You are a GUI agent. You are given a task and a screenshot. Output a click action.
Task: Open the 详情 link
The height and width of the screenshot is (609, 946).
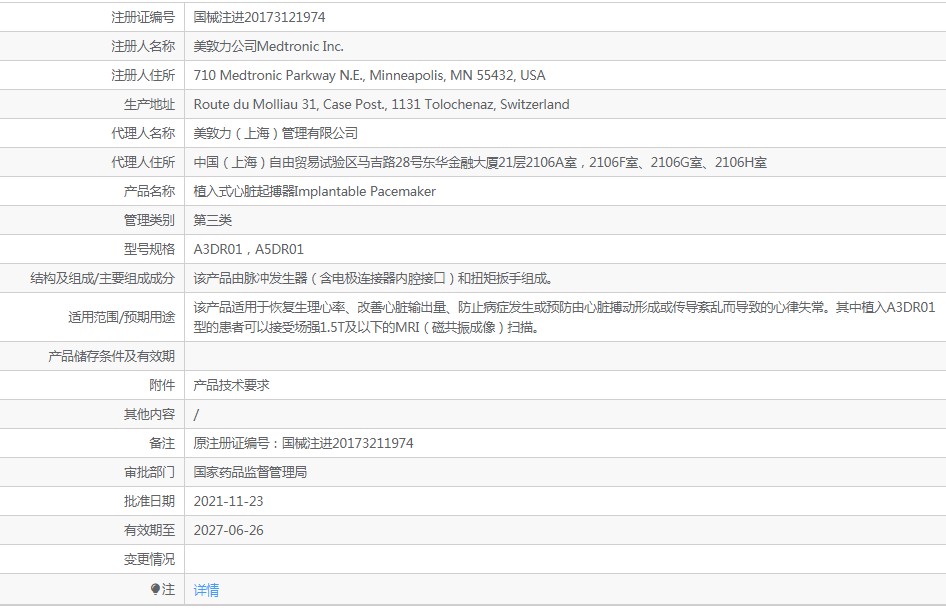coord(206,590)
